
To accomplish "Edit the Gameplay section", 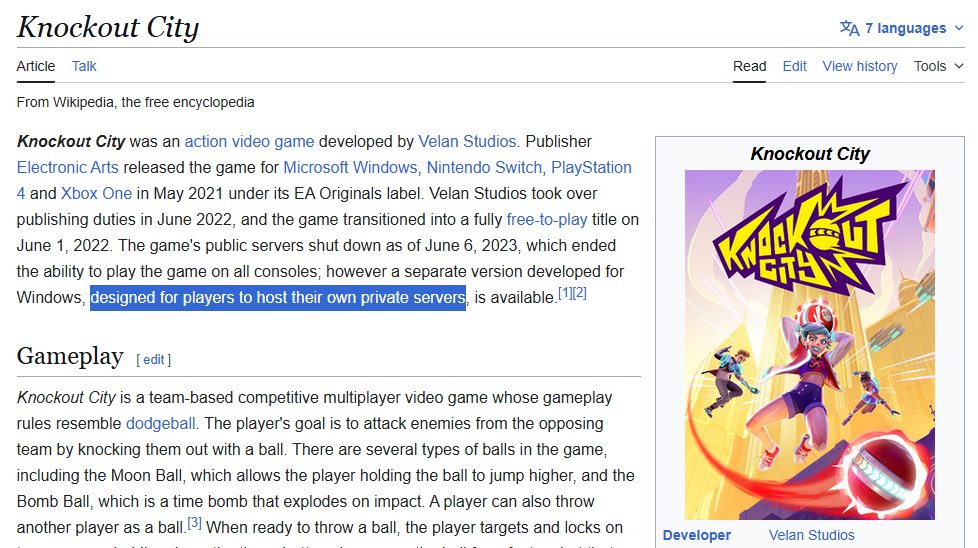I will (x=153, y=360).
